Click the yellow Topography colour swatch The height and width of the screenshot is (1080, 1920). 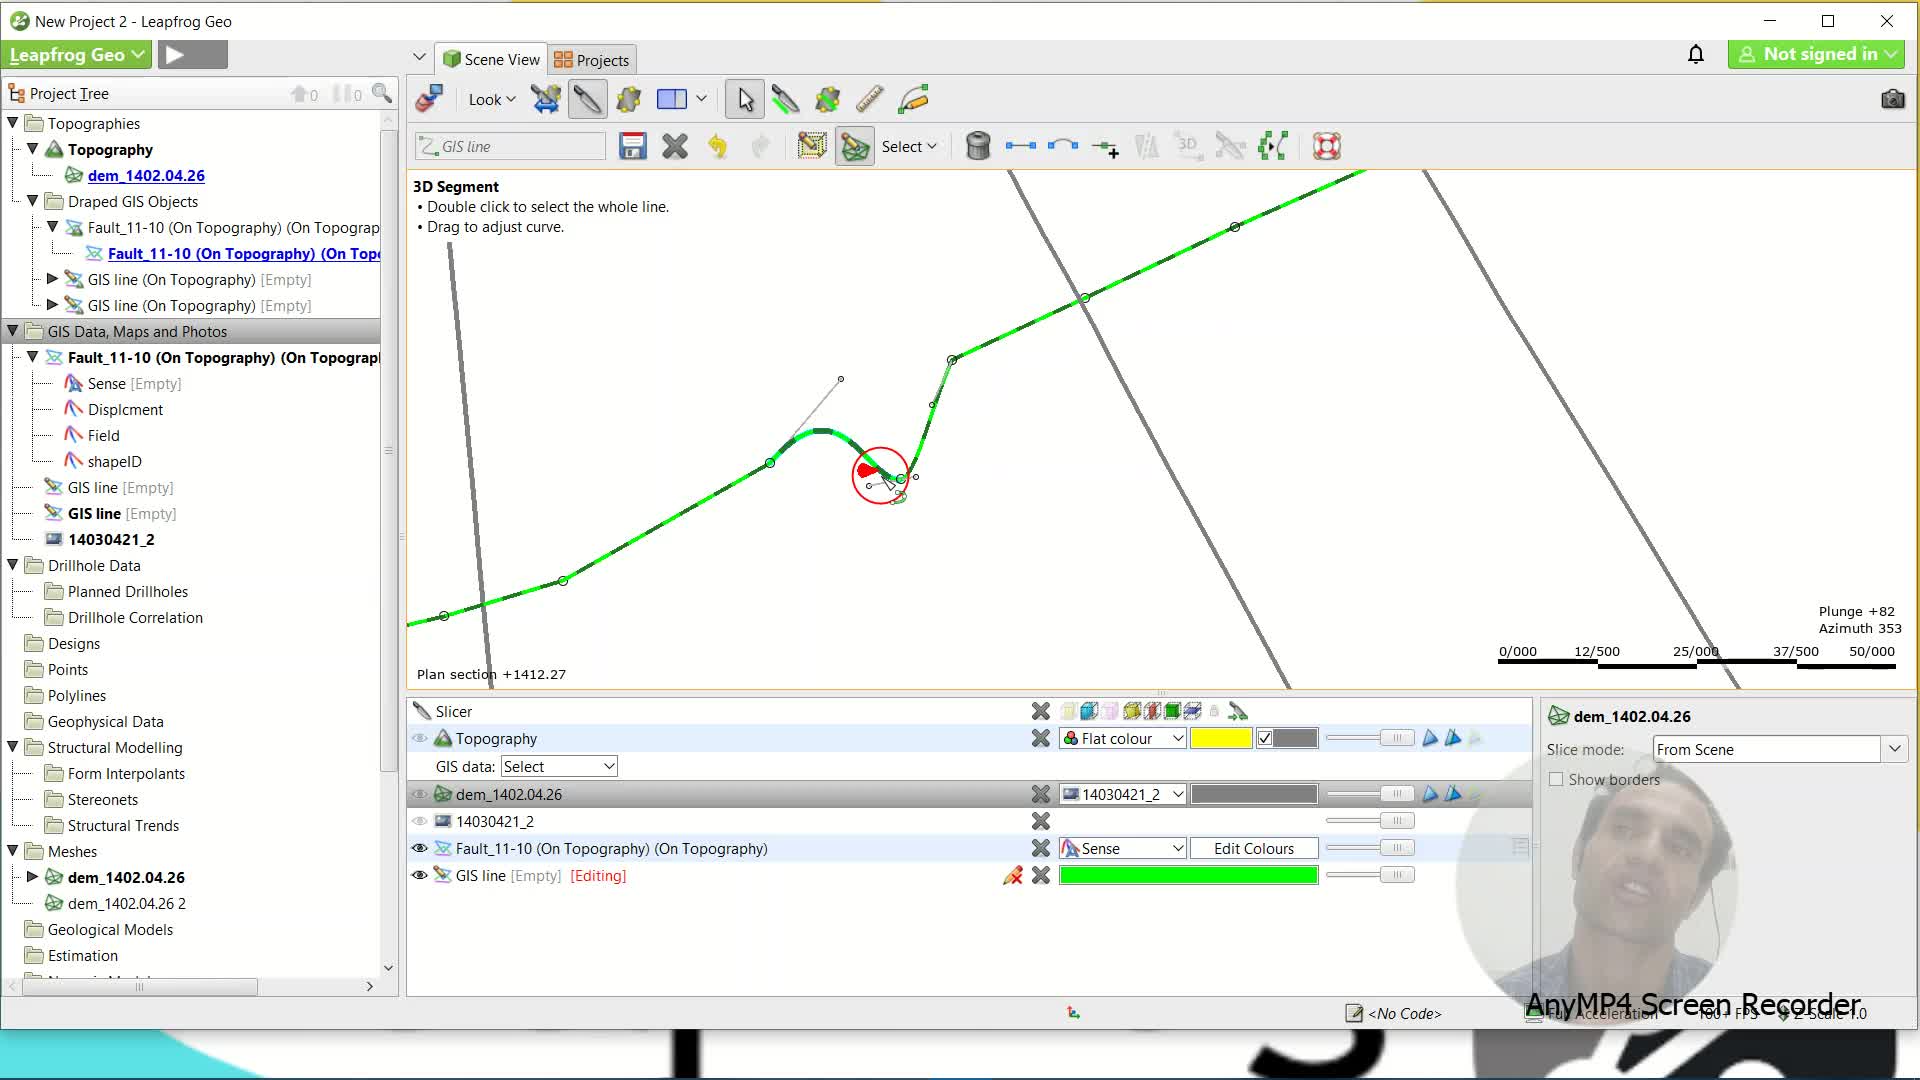click(x=1220, y=738)
